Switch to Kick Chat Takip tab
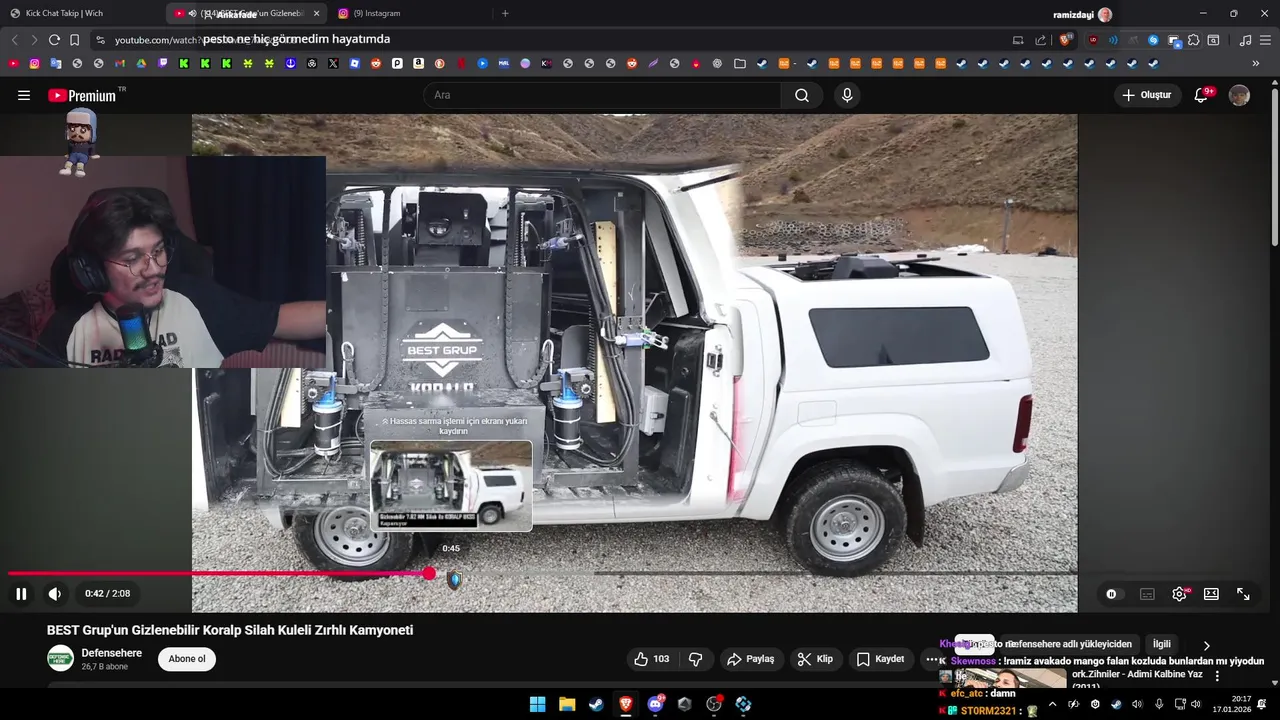This screenshot has width=1280, height=720. 82,13
